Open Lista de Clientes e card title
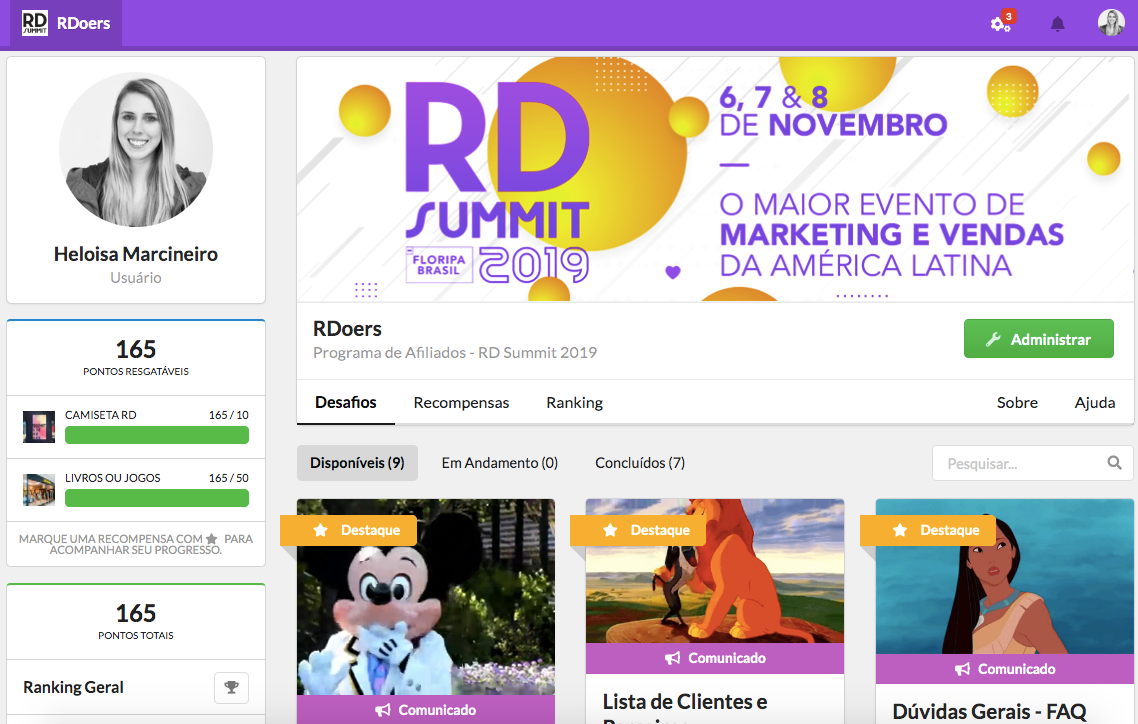This screenshot has width=1138, height=724. [x=685, y=702]
